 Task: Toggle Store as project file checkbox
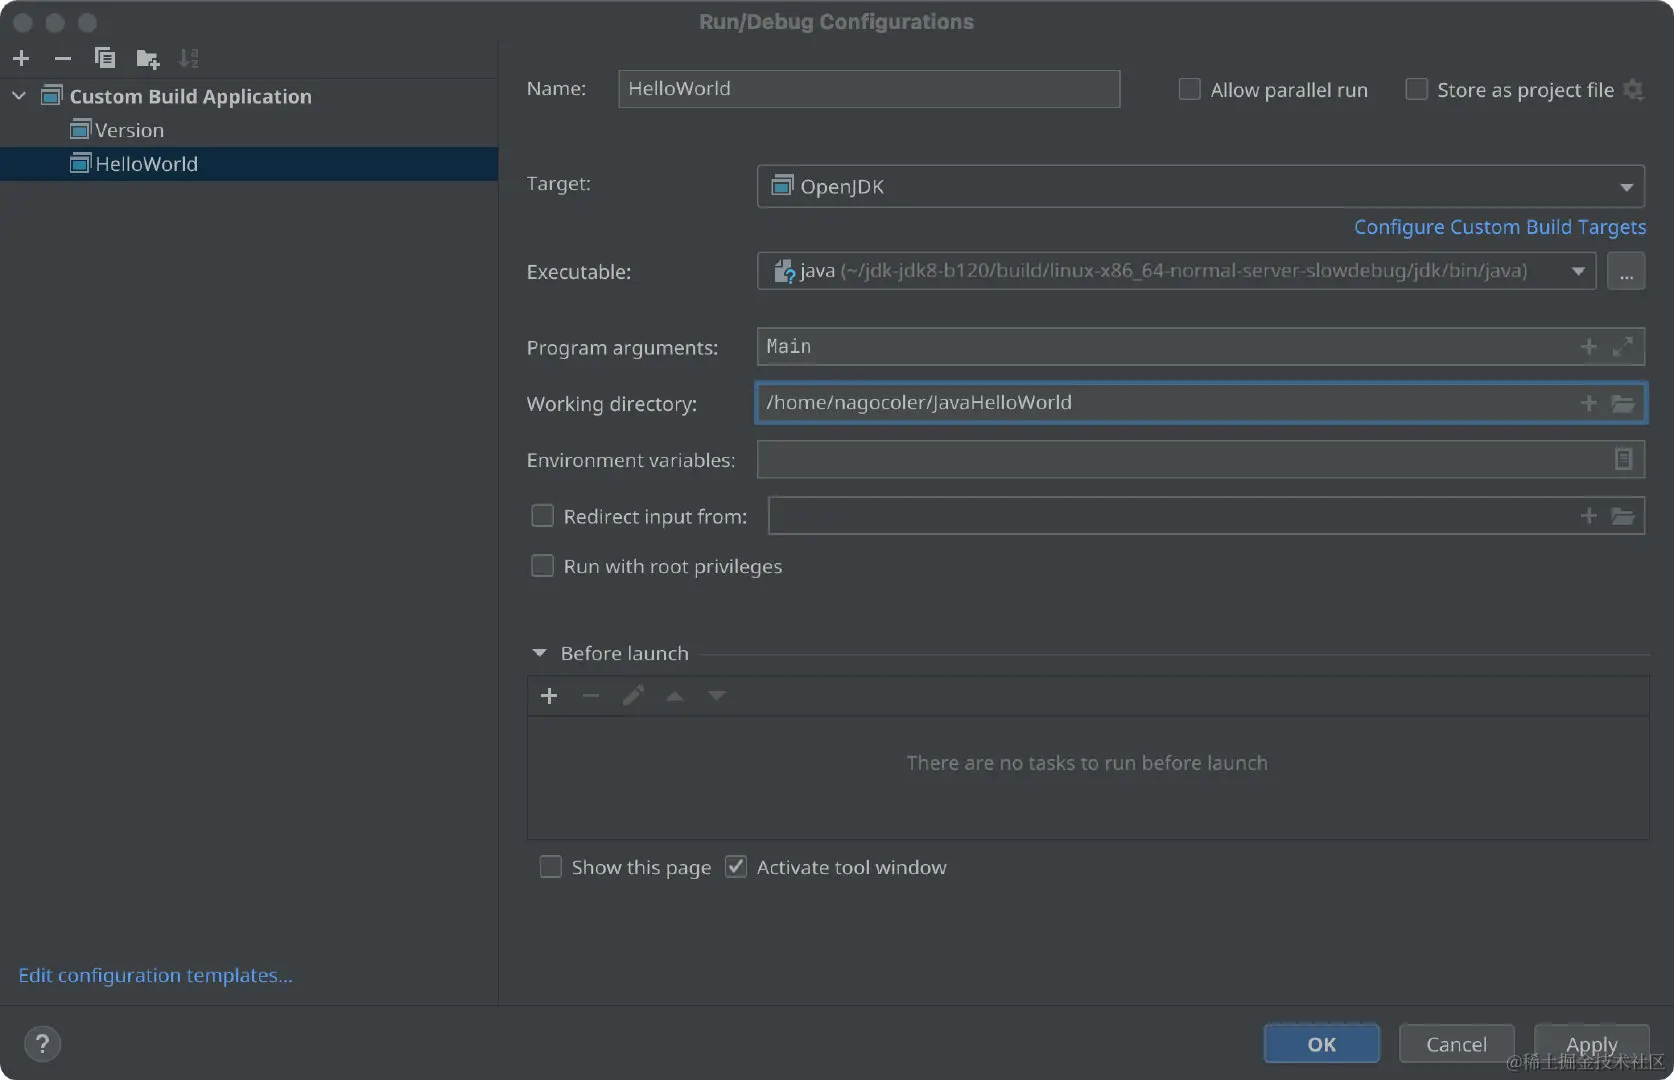(x=1416, y=89)
